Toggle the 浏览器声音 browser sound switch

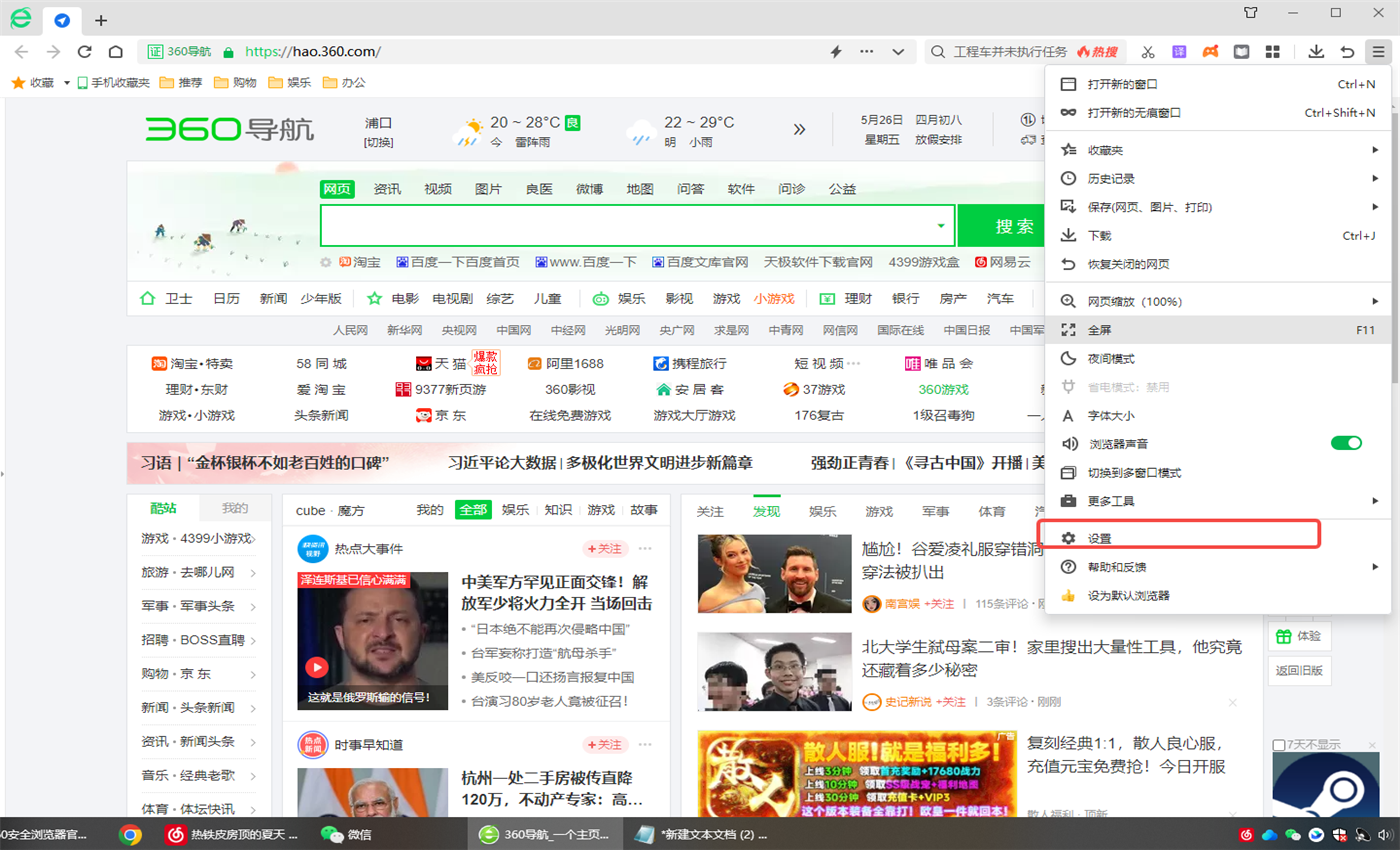point(1346,443)
